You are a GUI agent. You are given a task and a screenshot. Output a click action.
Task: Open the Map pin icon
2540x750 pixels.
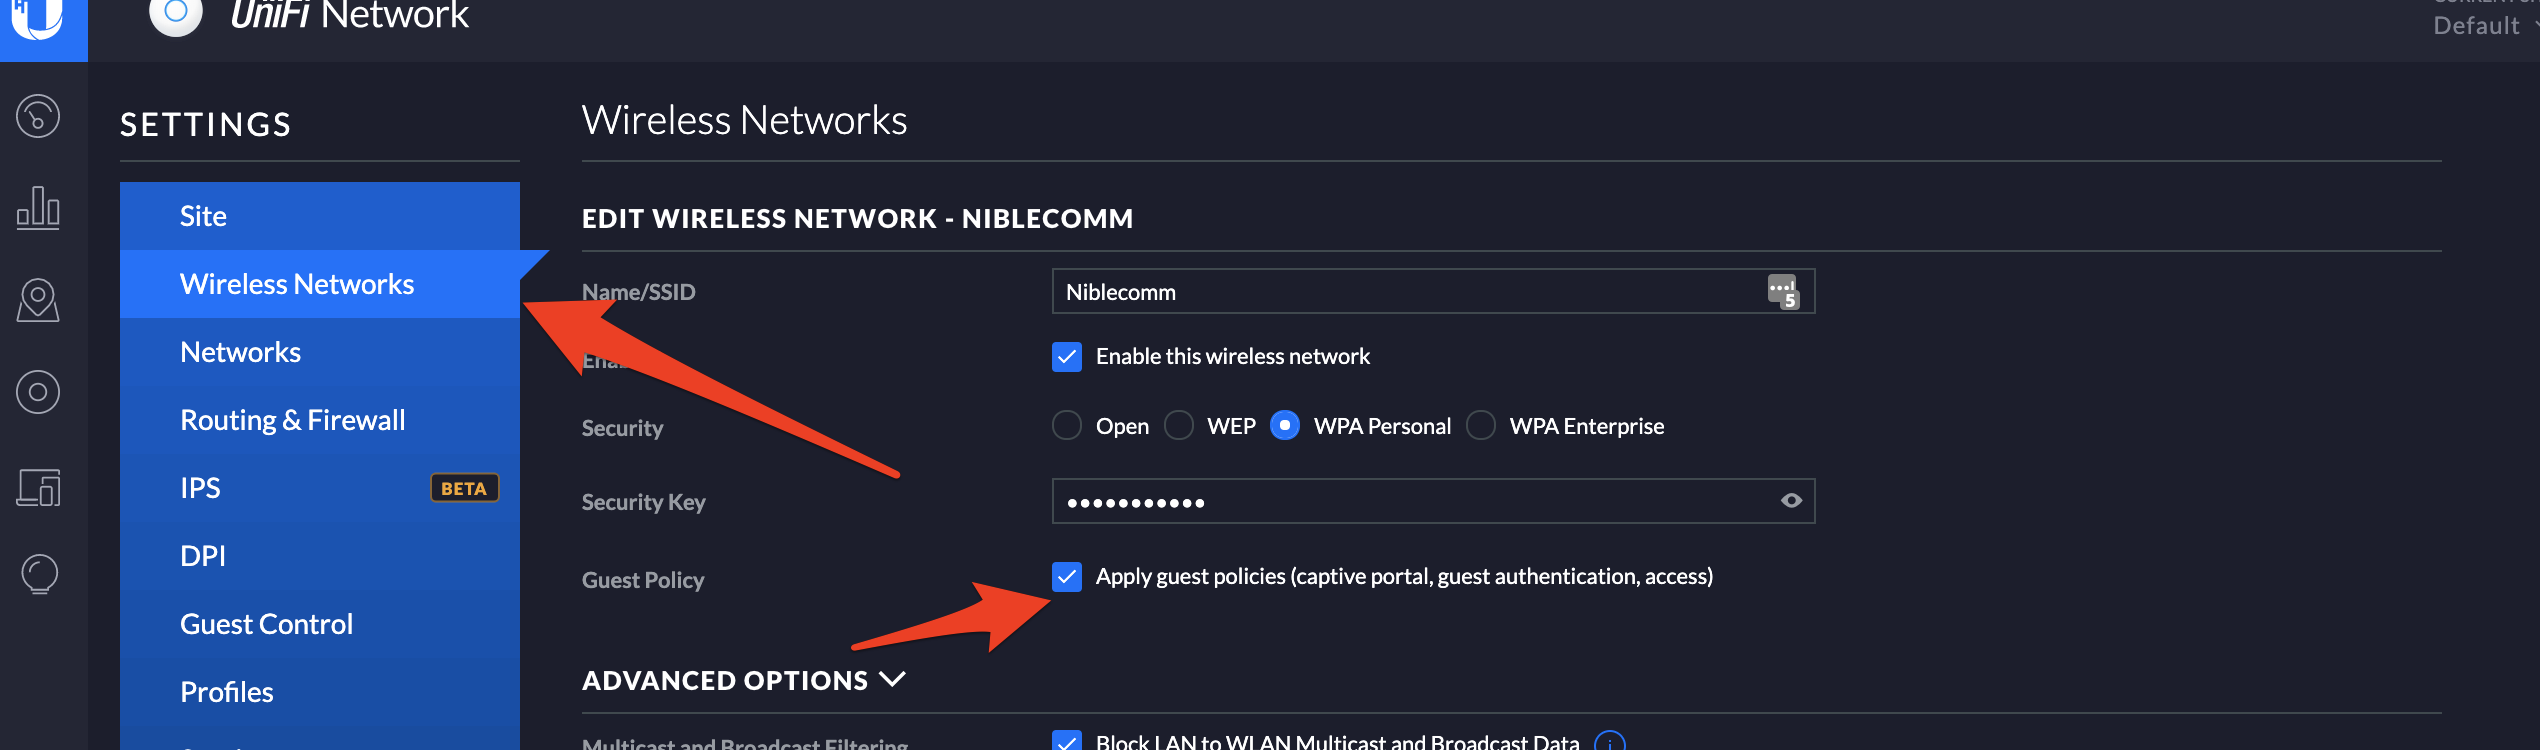(38, 300)
